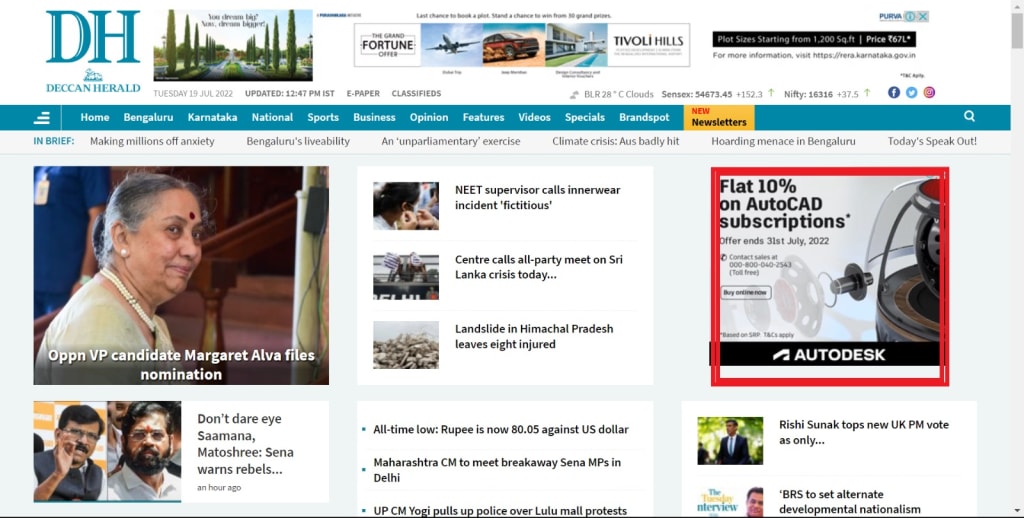Open 'Don't dare eye Saamana' Sena story
Image resolution: width=1024 pixels, height=518 pixels.
click(246, 444)
